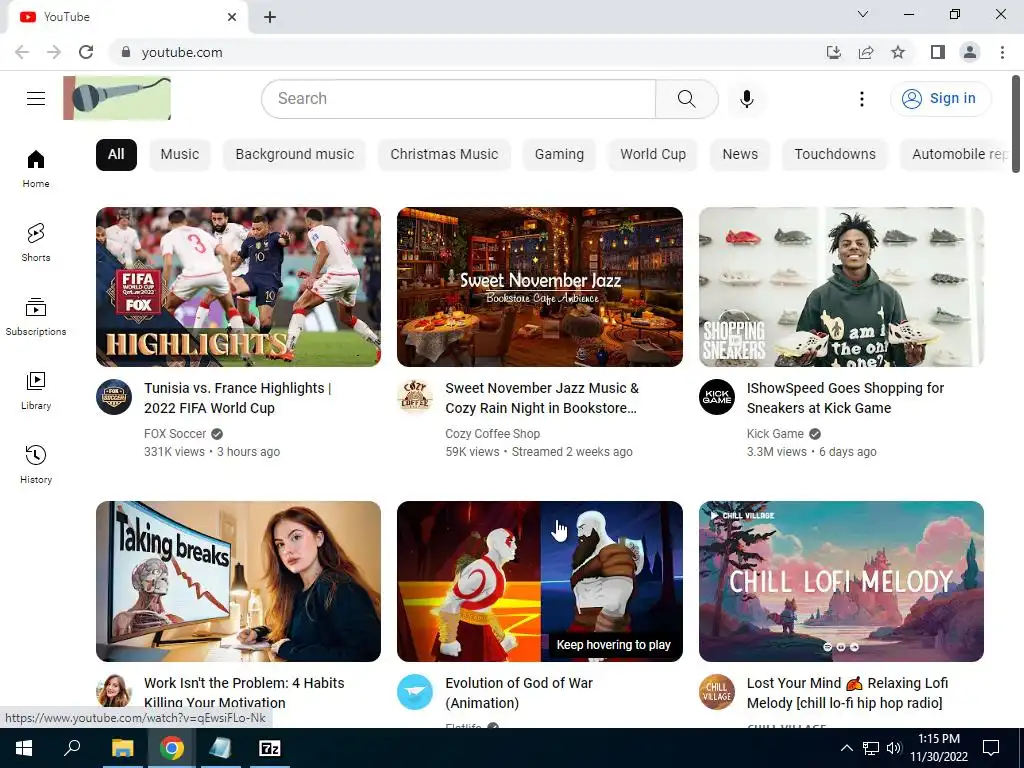Select the News filter chip
This screenshot has height=768, width=1024.
pos(740,155)
